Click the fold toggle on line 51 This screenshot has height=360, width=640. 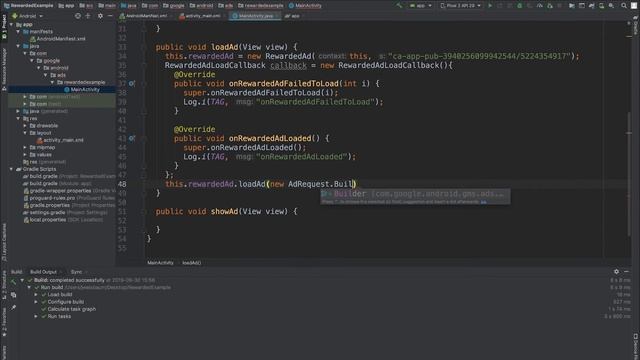pyautogui.click(x=144, y=211)
